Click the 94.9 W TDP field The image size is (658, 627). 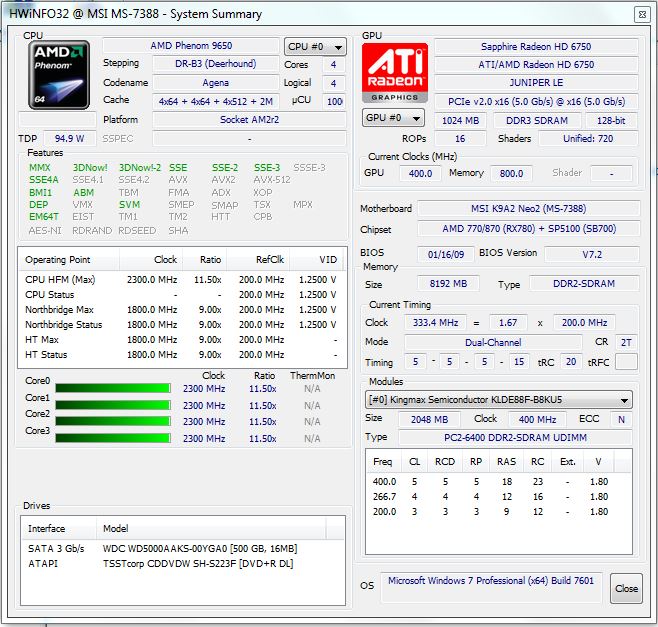70,138
